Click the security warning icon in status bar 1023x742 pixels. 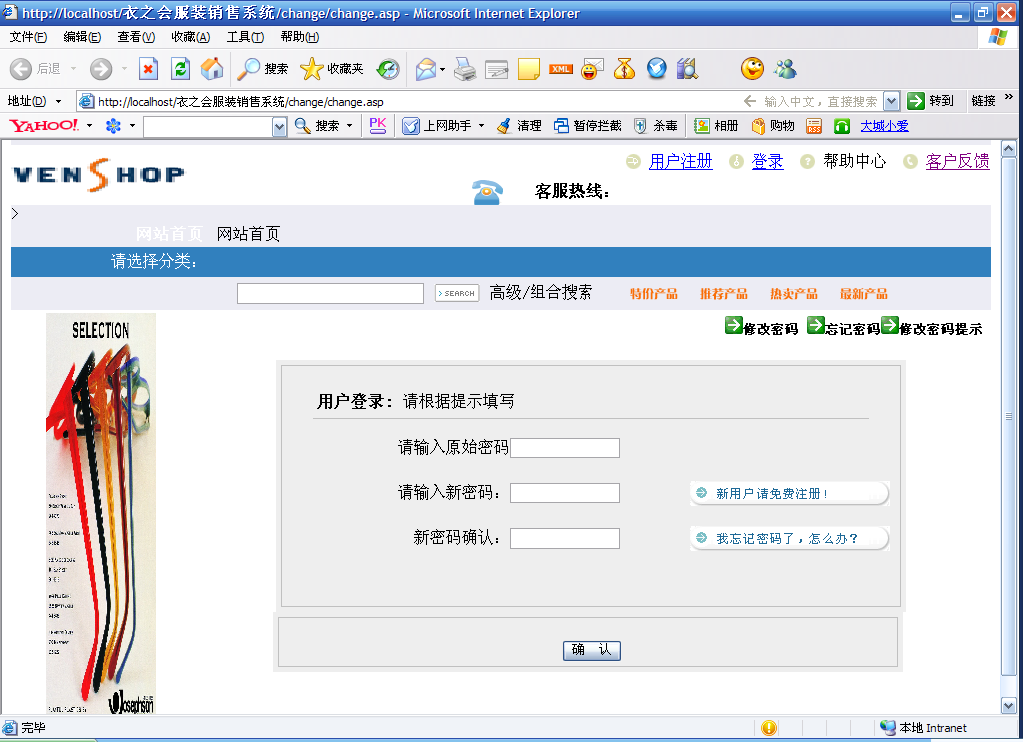click(769, 727)
